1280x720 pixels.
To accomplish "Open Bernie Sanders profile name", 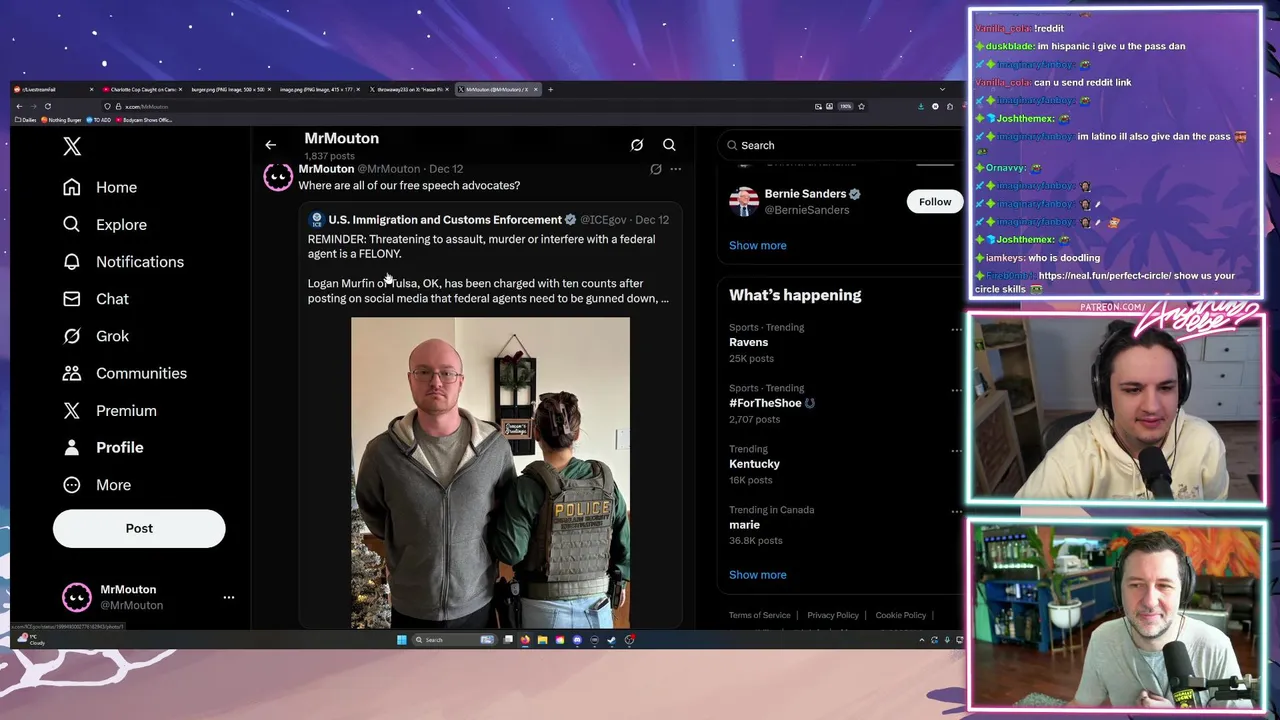I will point(805,194).
